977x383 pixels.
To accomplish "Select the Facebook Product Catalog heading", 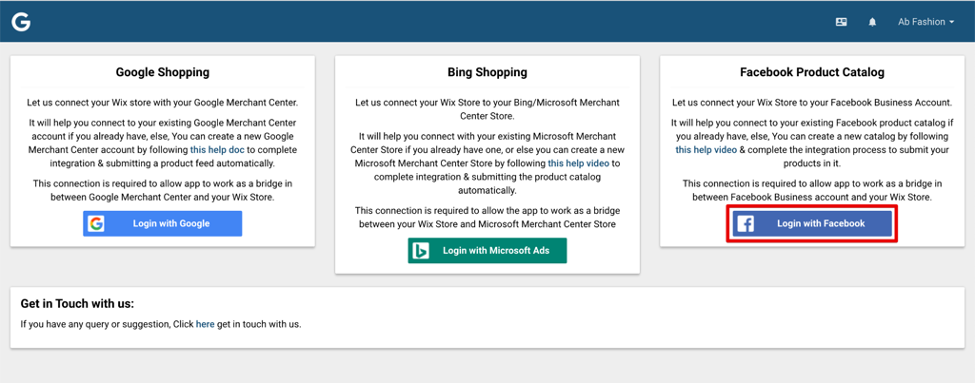I will point(812,72).
